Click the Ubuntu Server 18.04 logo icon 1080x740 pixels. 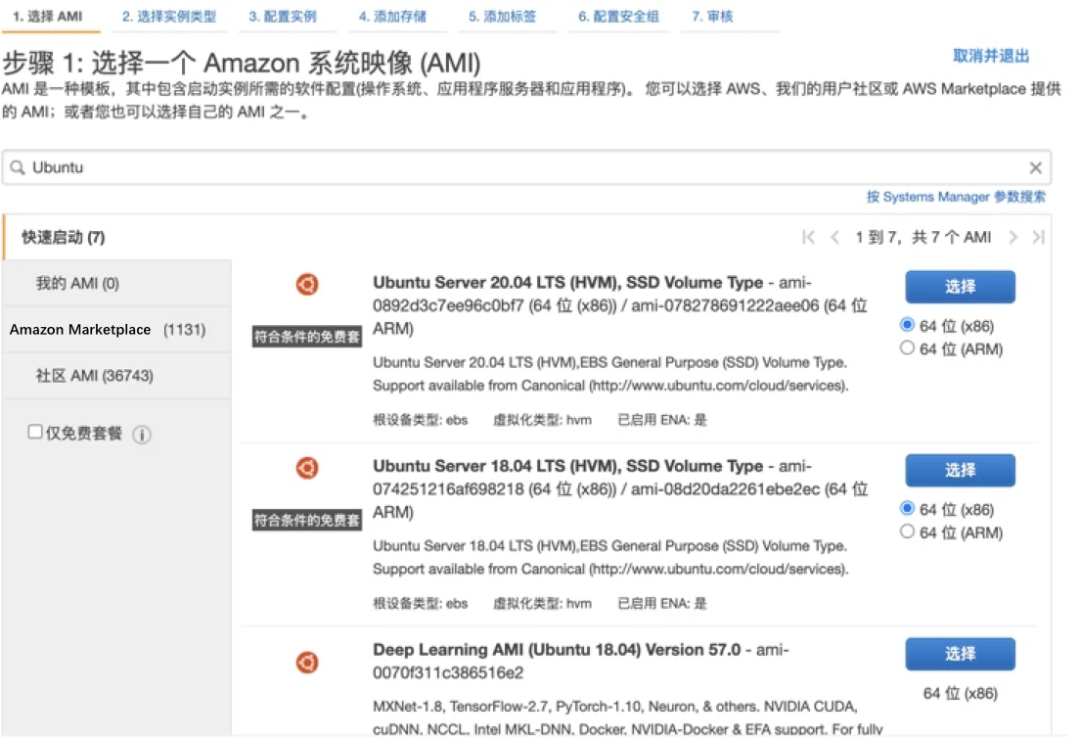[x=307, y=468]
